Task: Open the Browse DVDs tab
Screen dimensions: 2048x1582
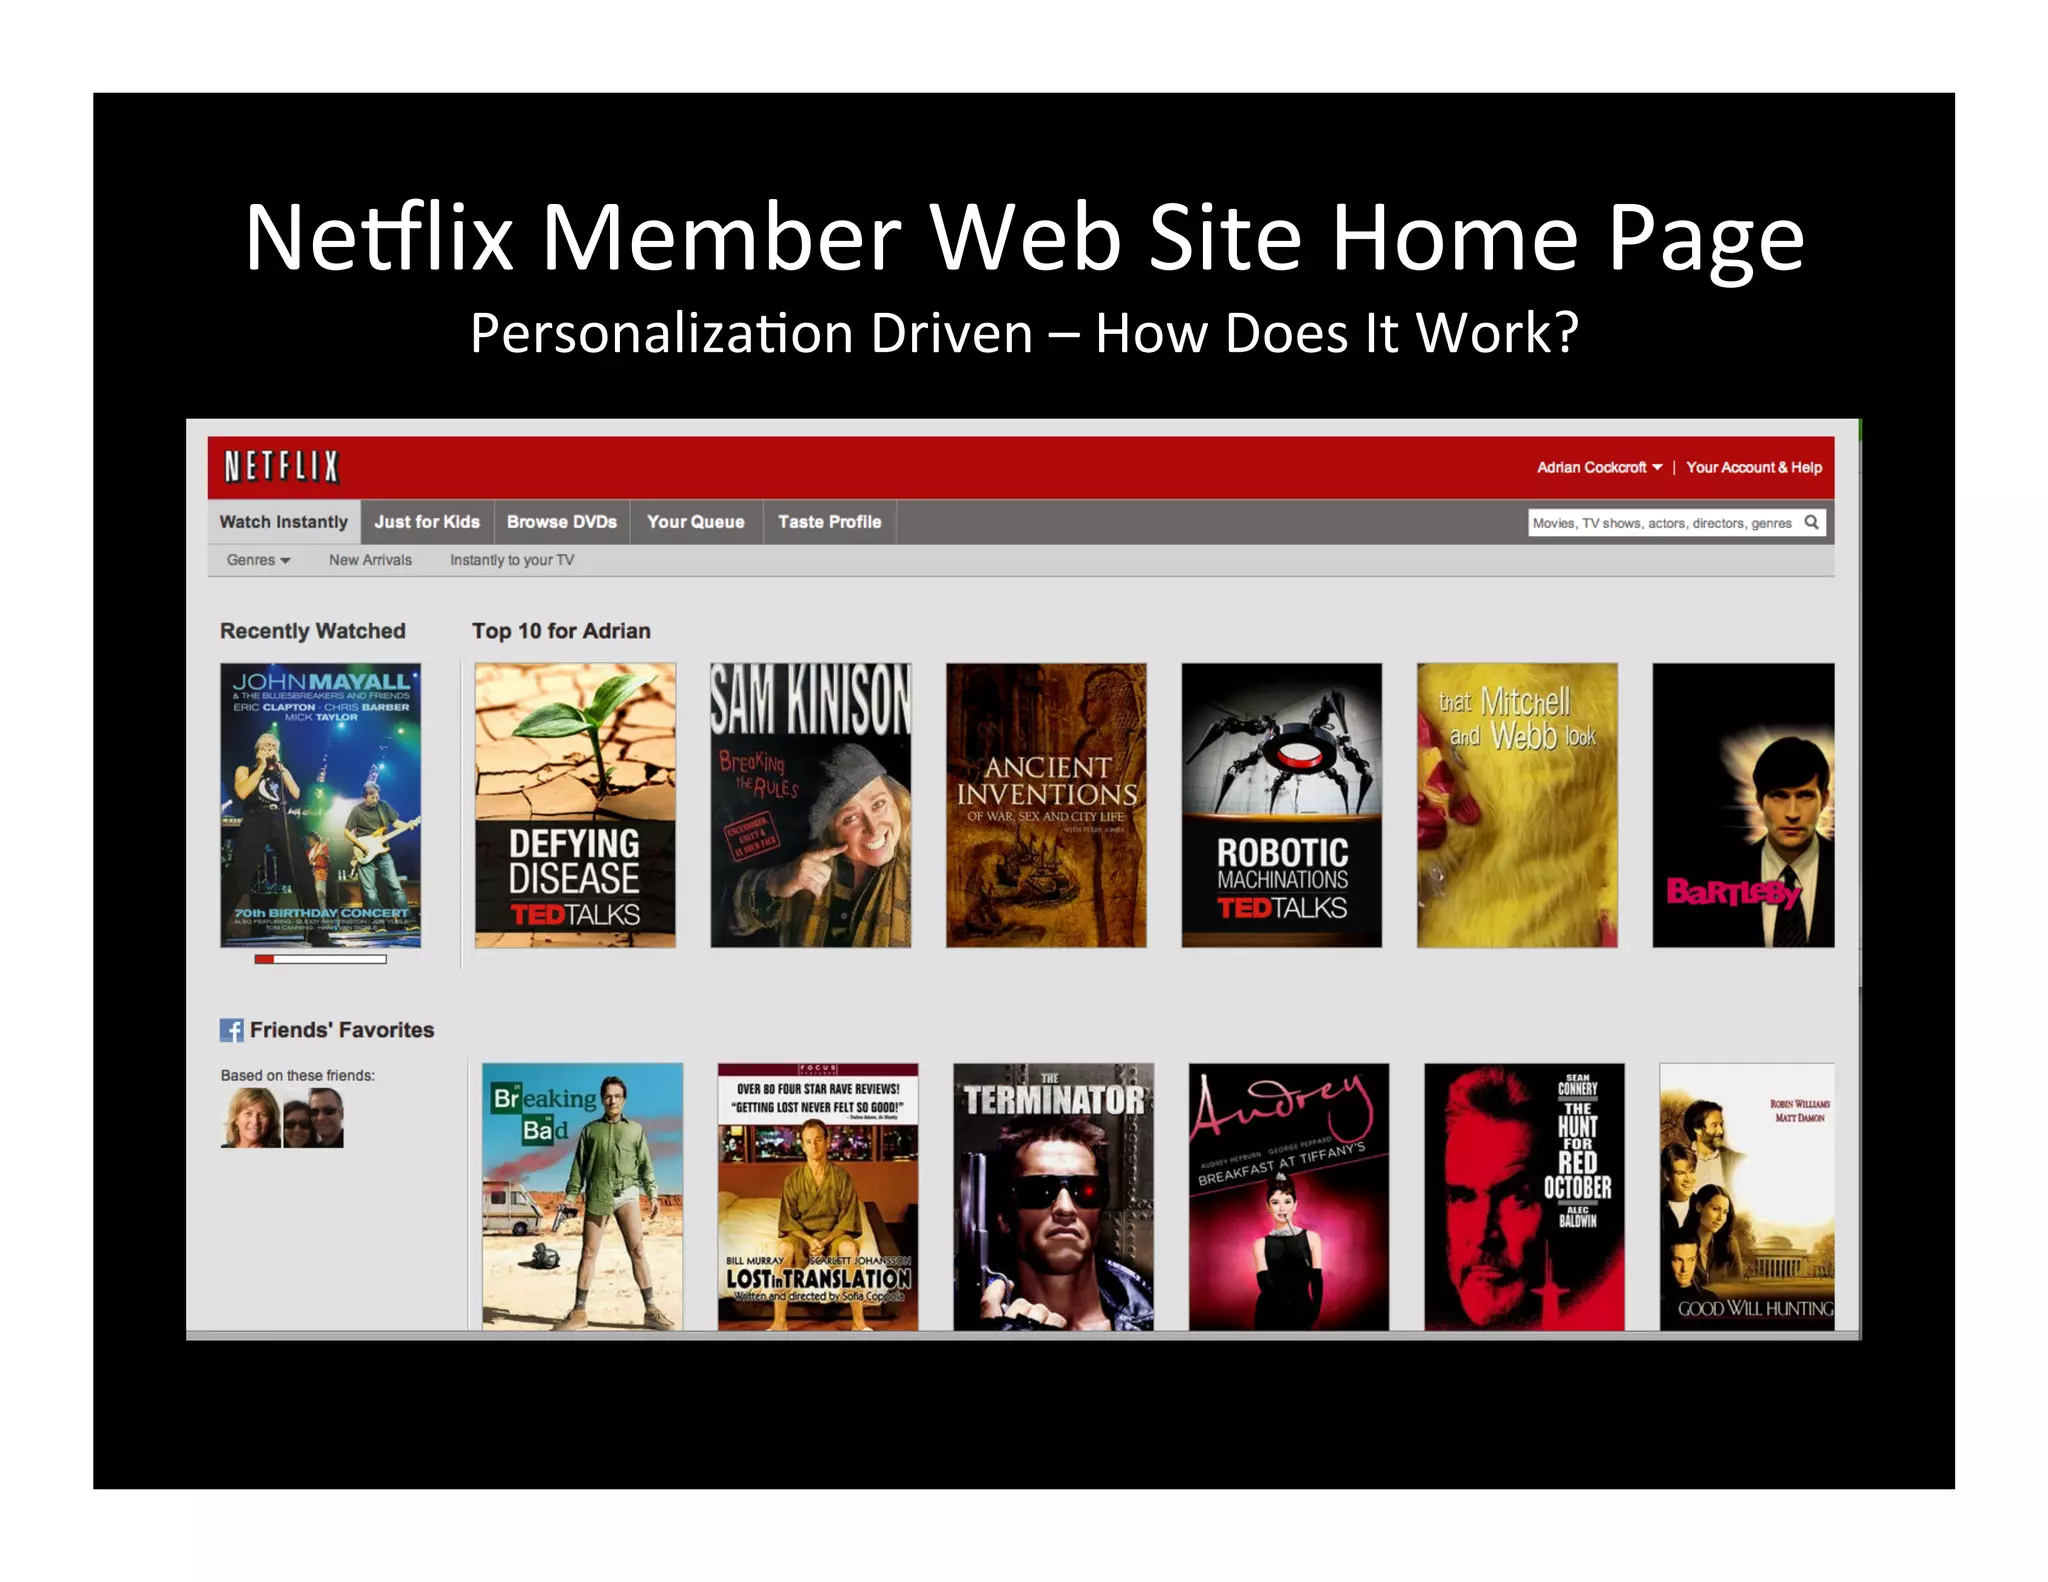Action: pyautogui.click(x=562, y=522)
